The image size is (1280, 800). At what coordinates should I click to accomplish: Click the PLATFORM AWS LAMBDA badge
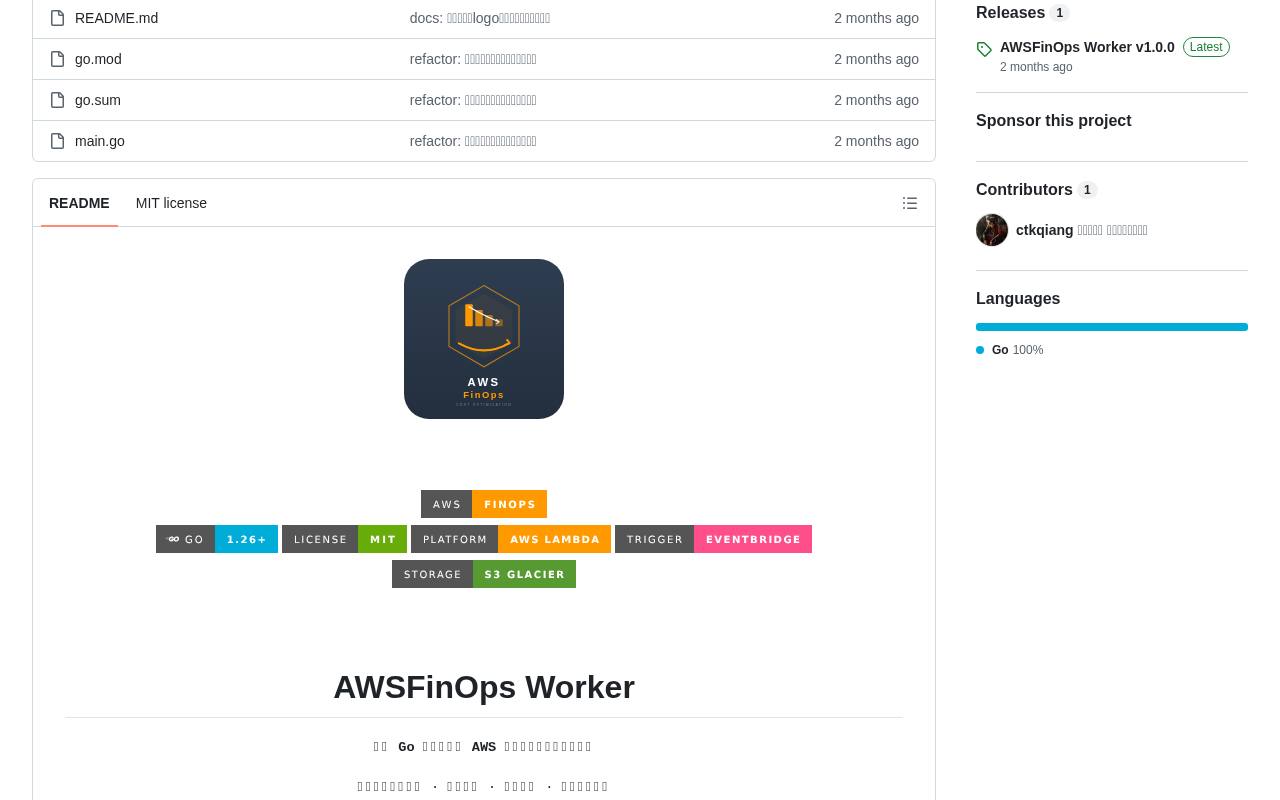point(511,539)
